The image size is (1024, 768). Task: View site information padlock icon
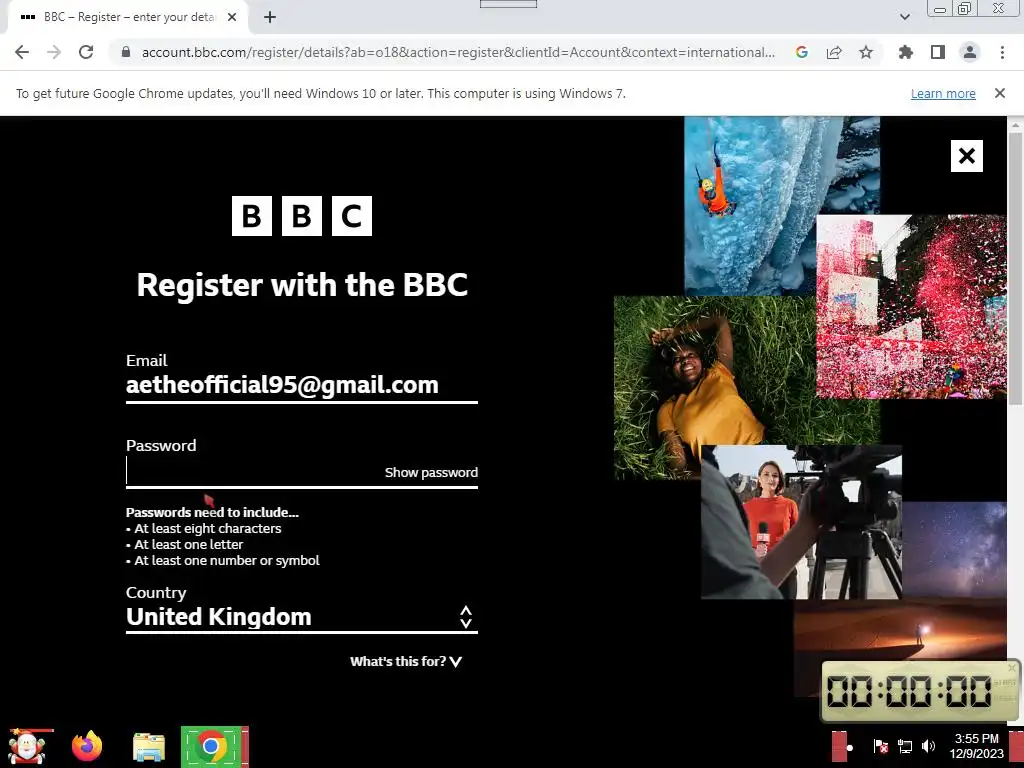(126, 52)
